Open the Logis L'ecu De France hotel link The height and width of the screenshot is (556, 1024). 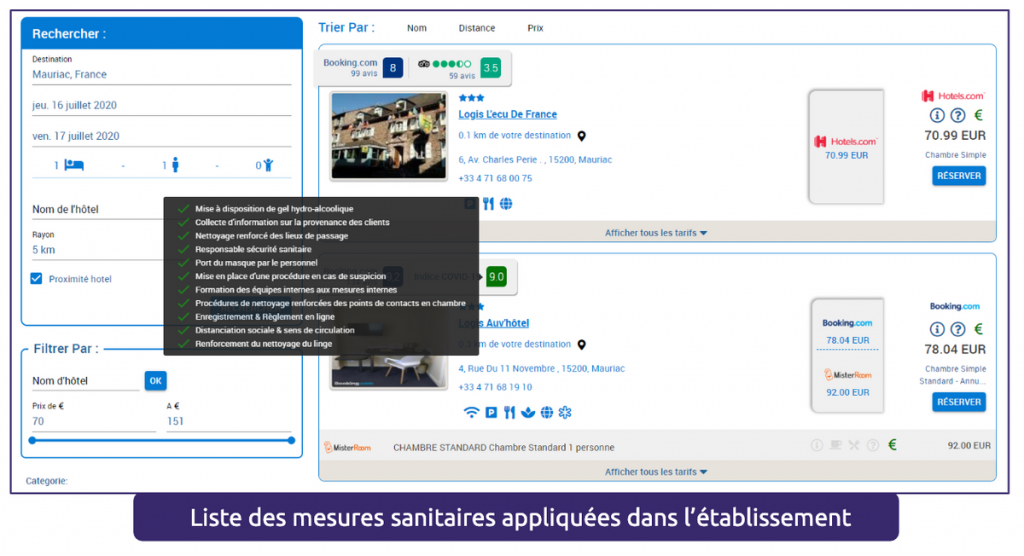pos(507,114)
